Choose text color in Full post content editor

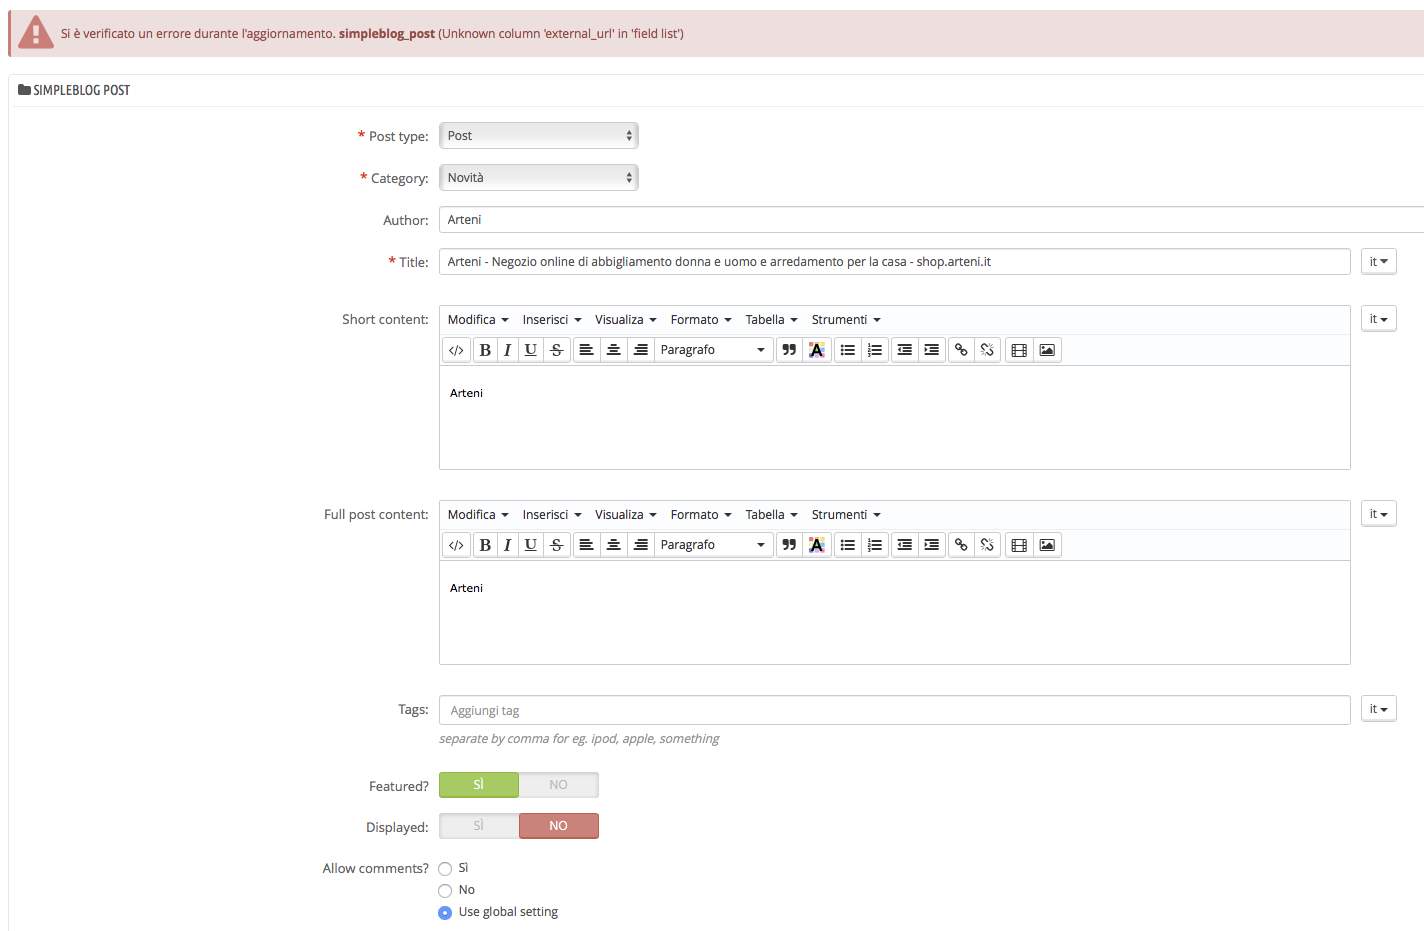point(817,545)
